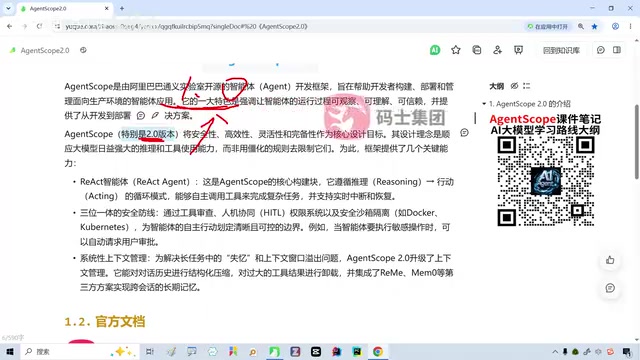
Task: Click the outline list-style icon beside 大纲
Action: pos(527,86)
